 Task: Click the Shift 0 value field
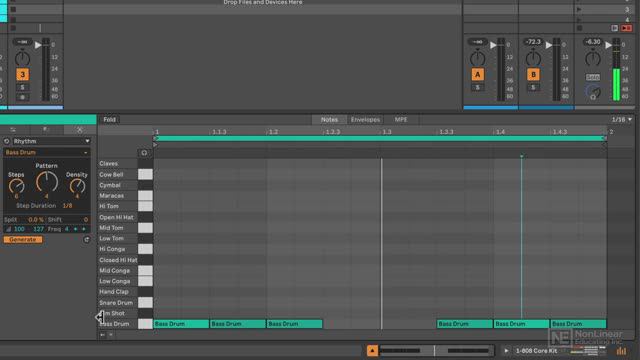pyautogui.click(x=86, y=220)
